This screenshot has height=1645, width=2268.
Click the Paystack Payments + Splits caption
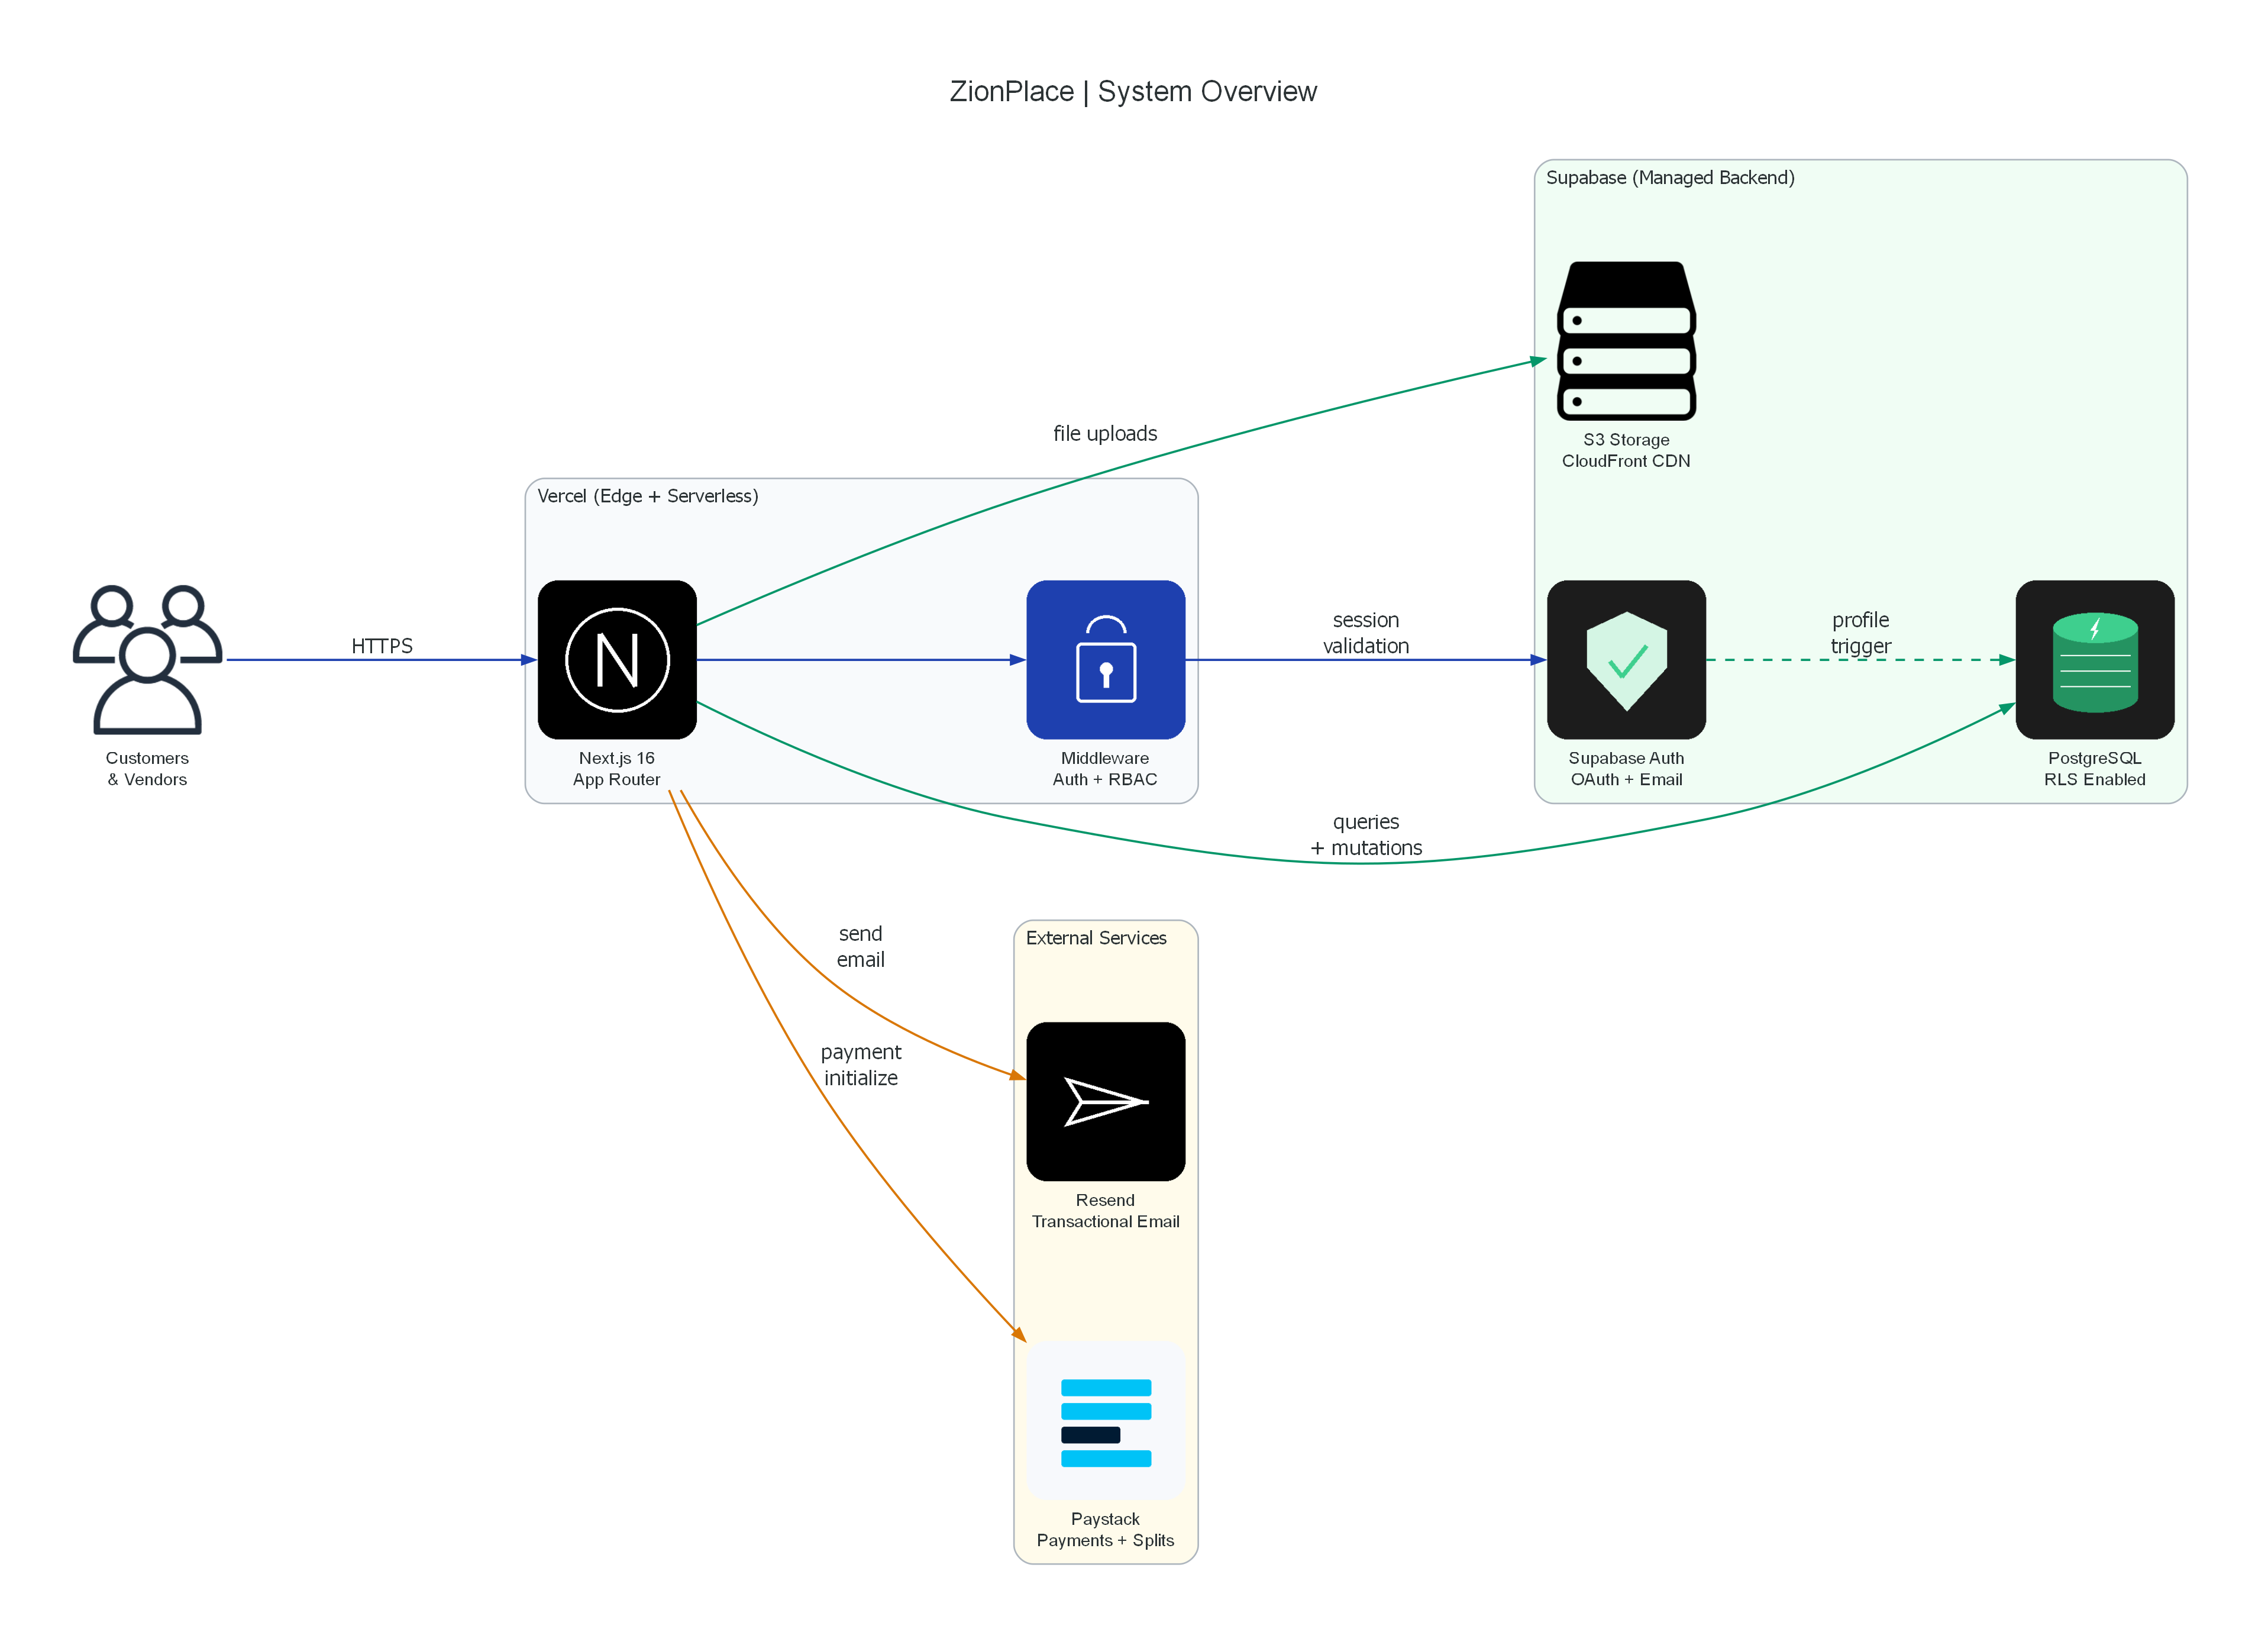click(x=1105, y=1530)
